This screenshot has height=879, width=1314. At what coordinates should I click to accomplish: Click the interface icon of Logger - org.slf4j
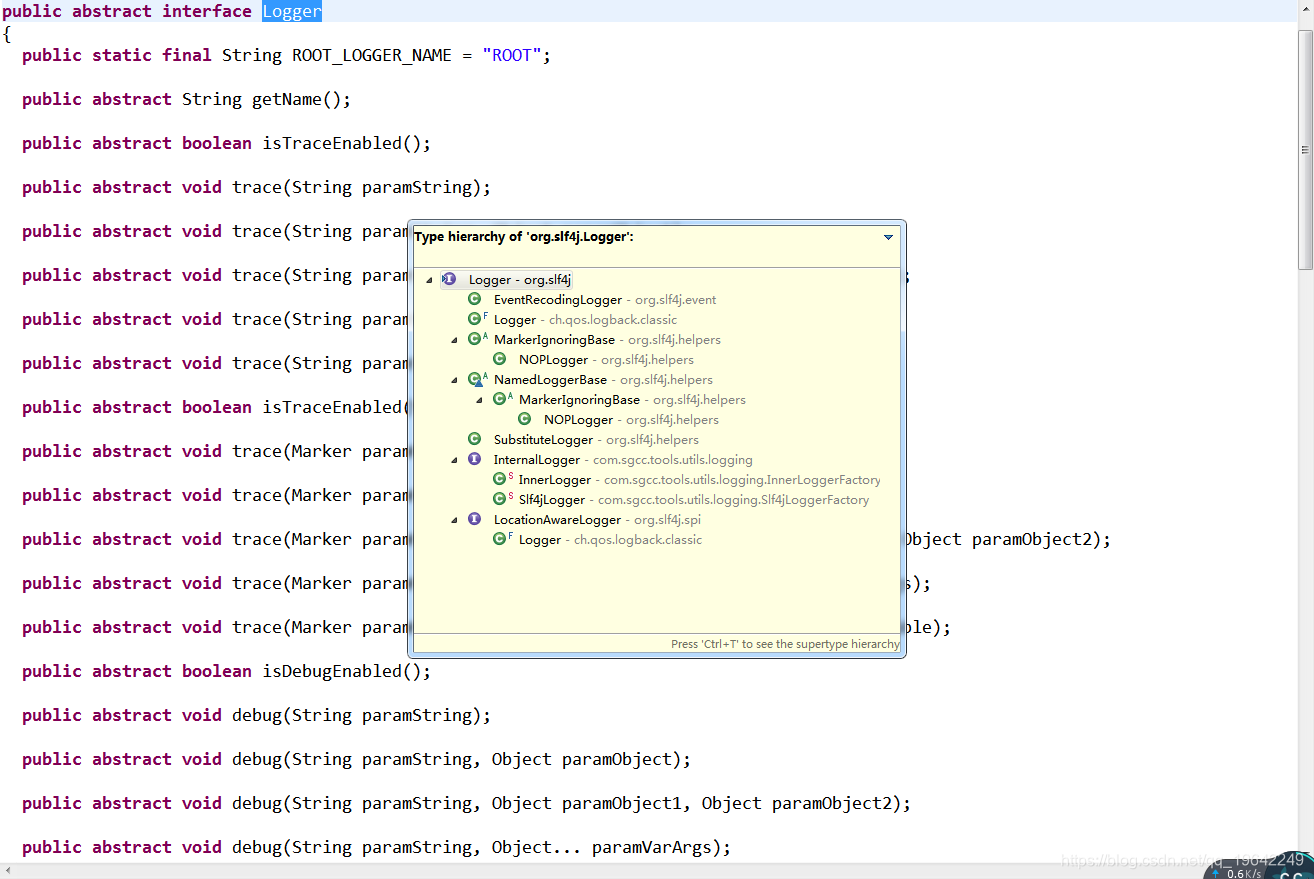[449, 279]
